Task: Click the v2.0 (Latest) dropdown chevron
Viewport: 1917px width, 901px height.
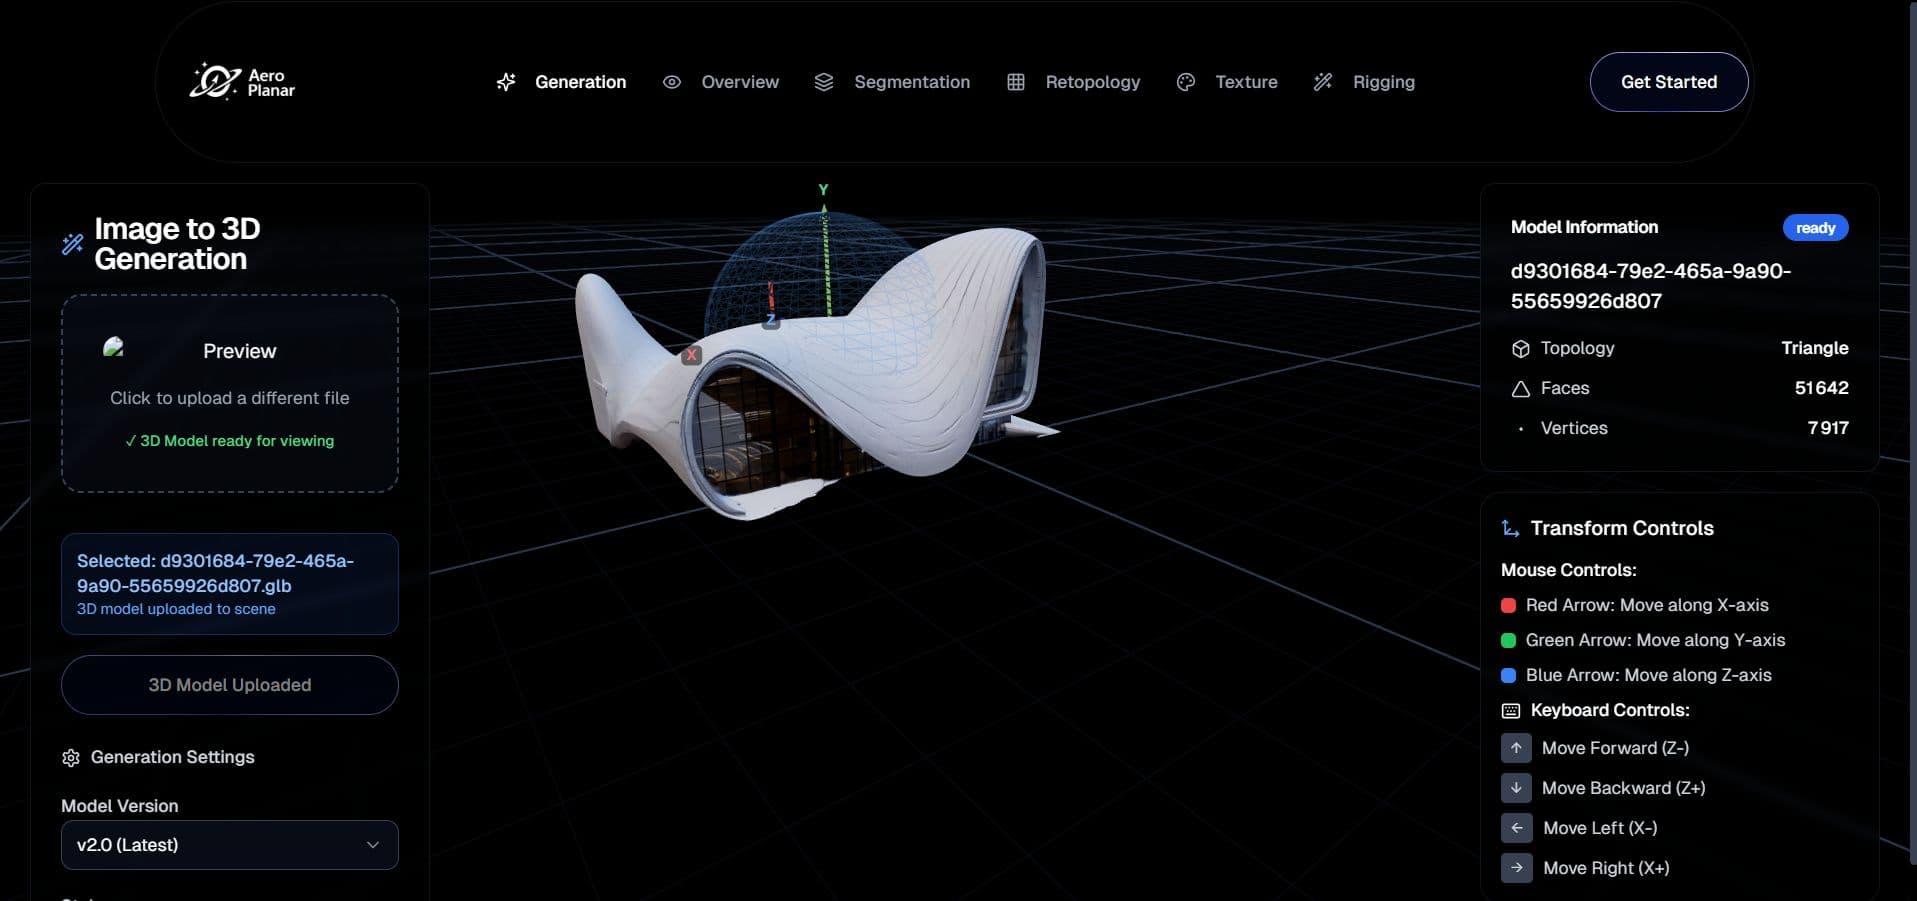Action: coord(373,845)
